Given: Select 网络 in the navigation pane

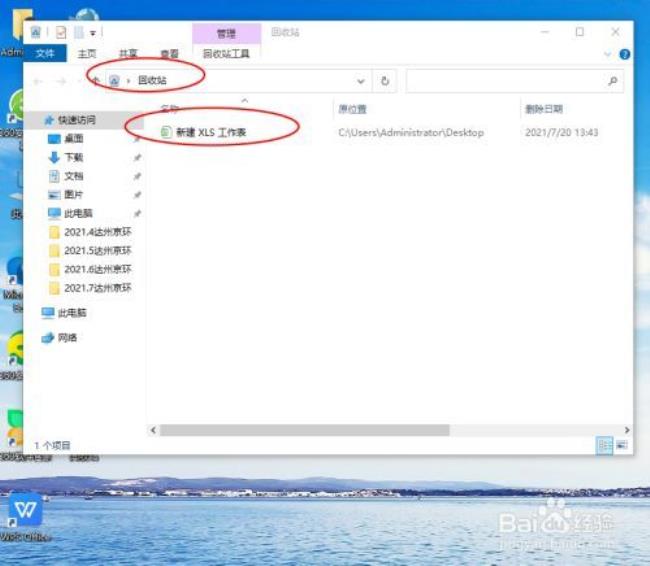Looking at the screenshot, I should 67,338.
